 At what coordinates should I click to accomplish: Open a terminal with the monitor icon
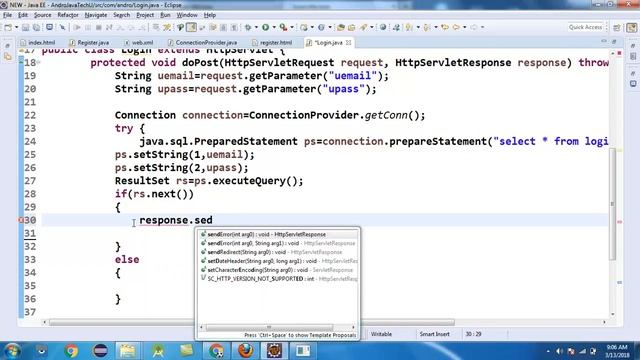(x=49, y=27)
